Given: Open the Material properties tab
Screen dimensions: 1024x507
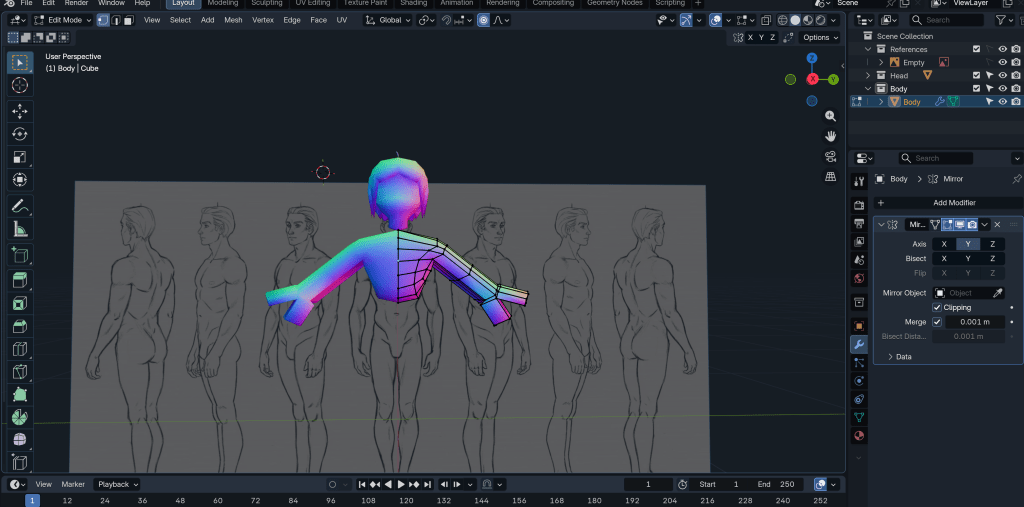Looking at the screenshot, I should 858,436.
